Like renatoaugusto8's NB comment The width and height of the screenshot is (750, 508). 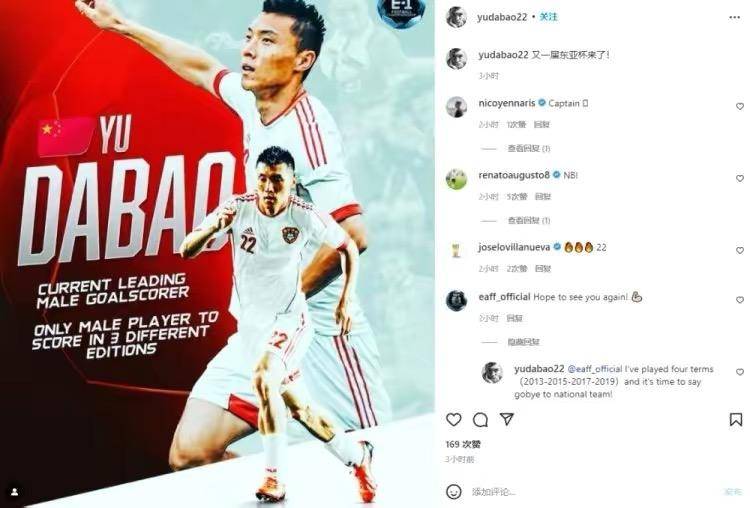point(739,178)
